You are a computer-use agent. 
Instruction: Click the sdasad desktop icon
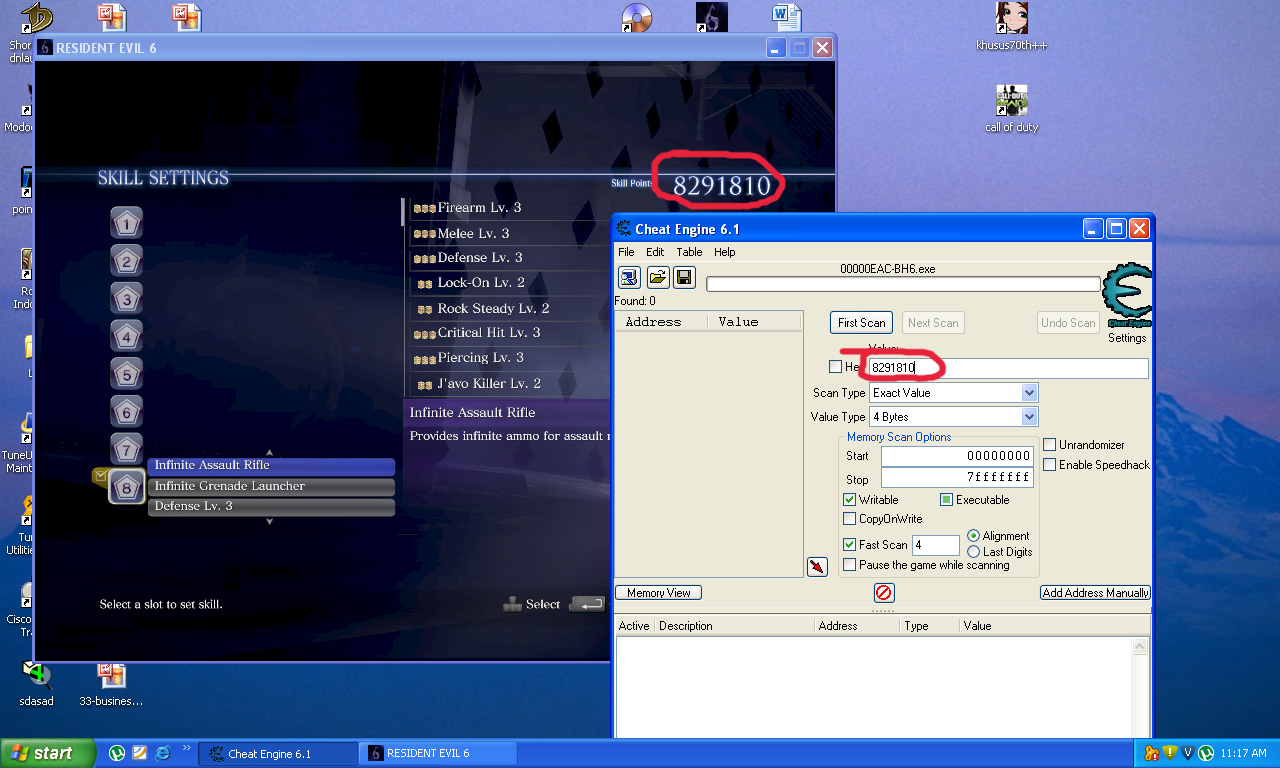(x=36, y=683)
